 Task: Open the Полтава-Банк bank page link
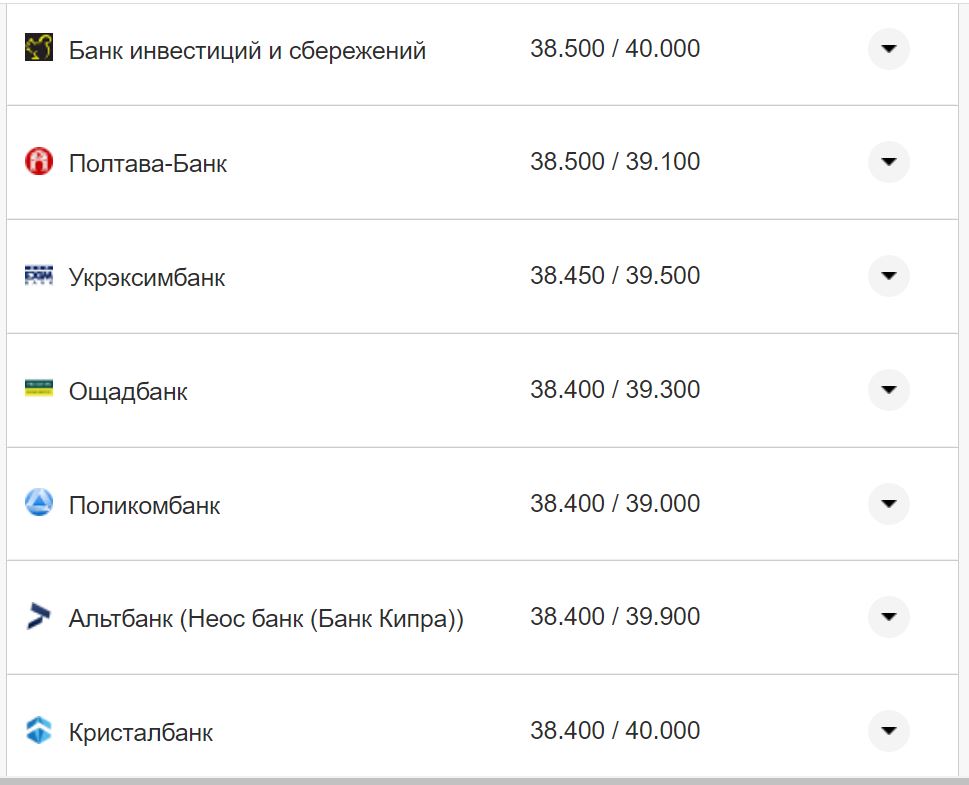click(147, 162)
